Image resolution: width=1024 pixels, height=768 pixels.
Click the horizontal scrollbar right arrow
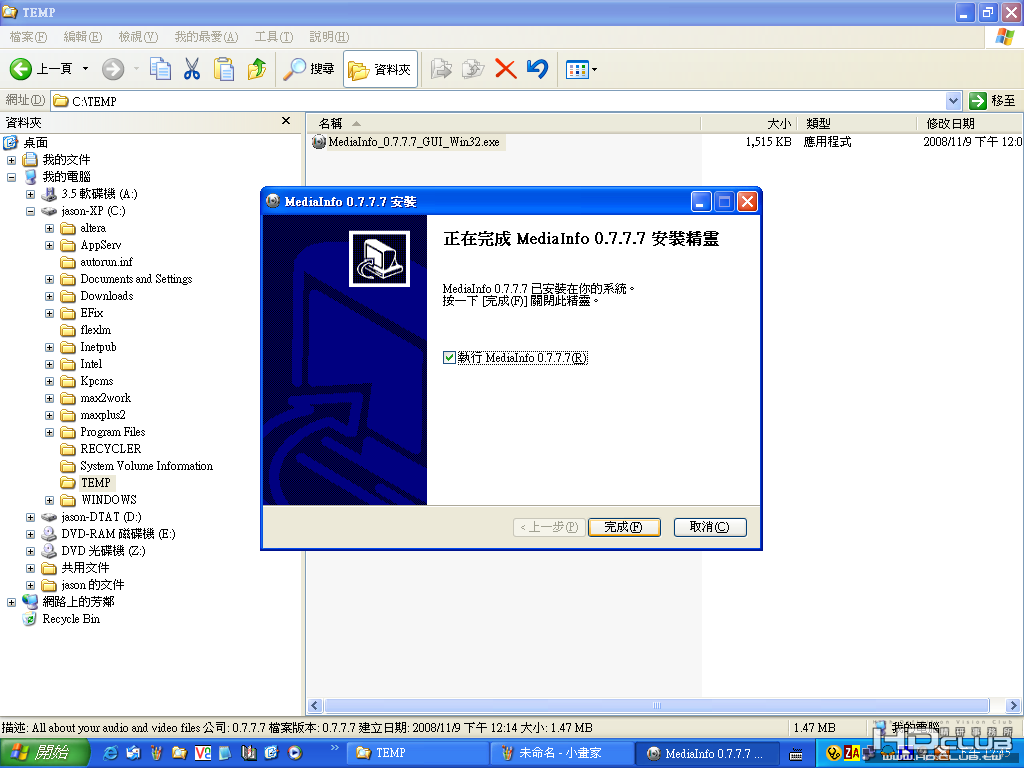point(1013,705)
